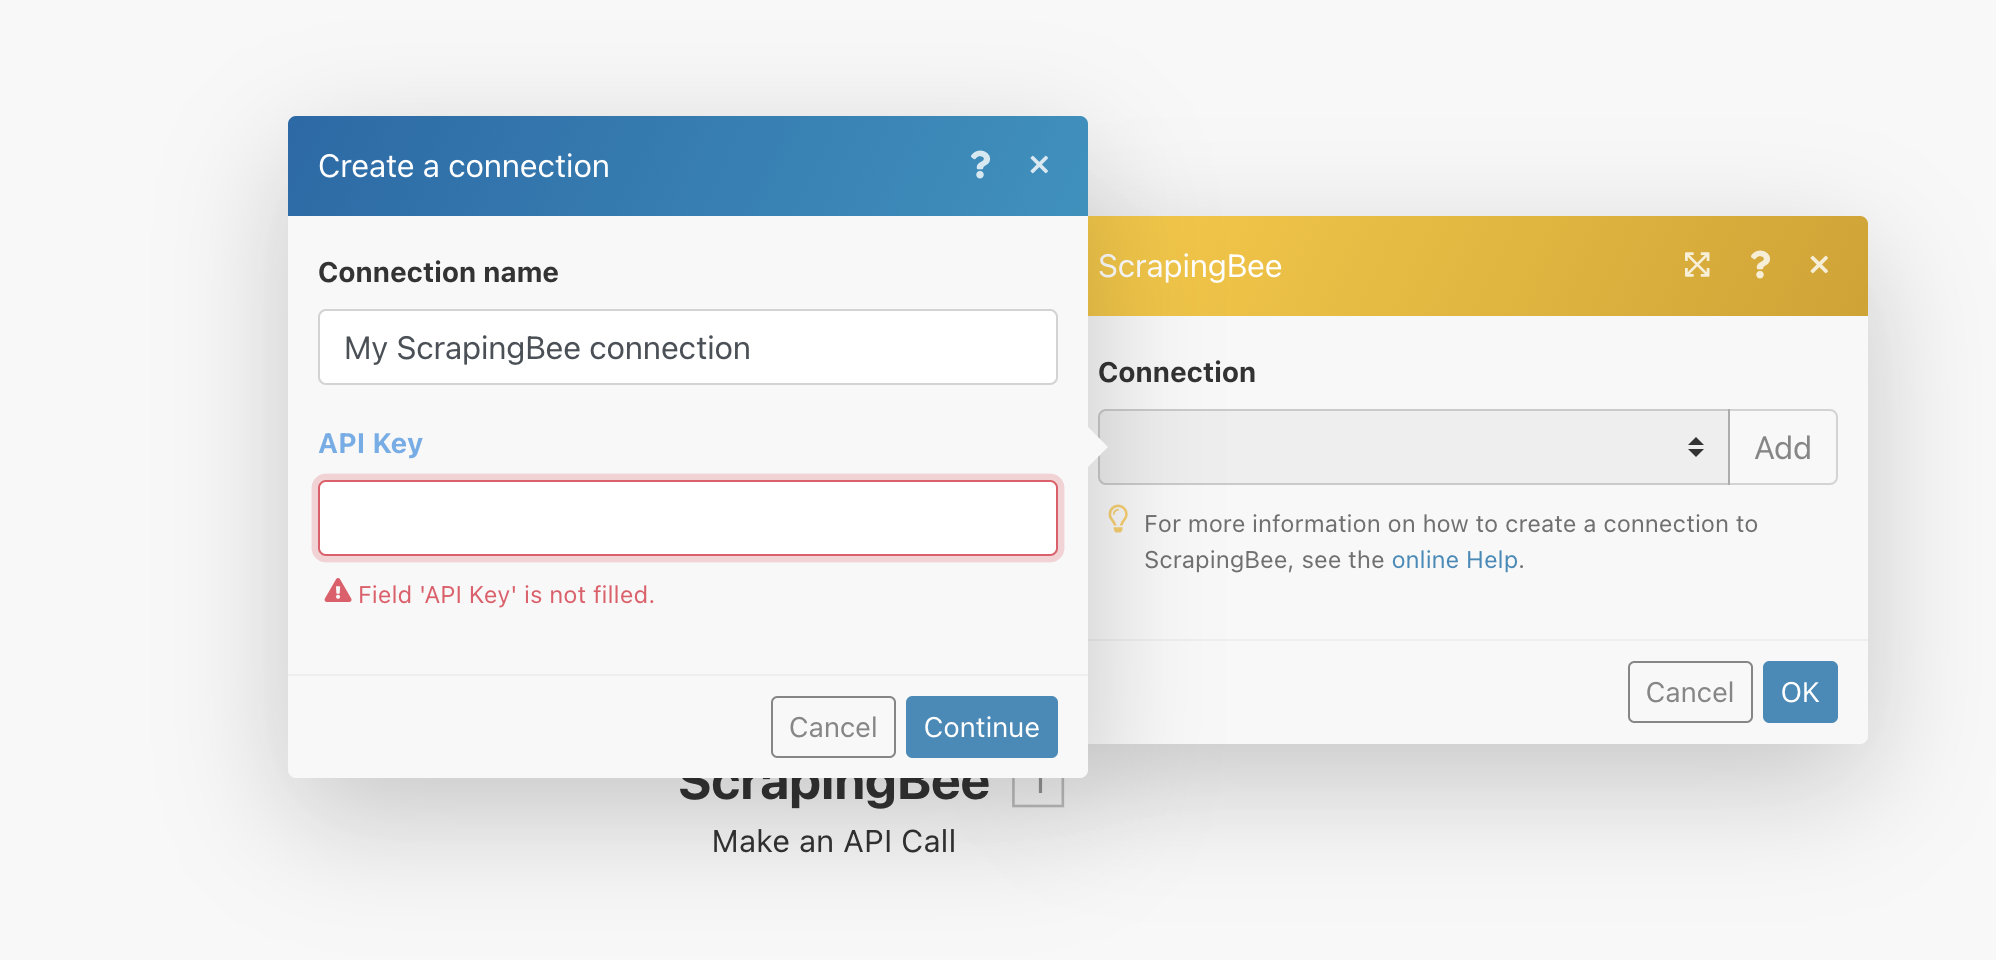Close the Create a connection dialog
Screen dimensions: 1996x960
pyautogui.click(x=1040, y=165)
